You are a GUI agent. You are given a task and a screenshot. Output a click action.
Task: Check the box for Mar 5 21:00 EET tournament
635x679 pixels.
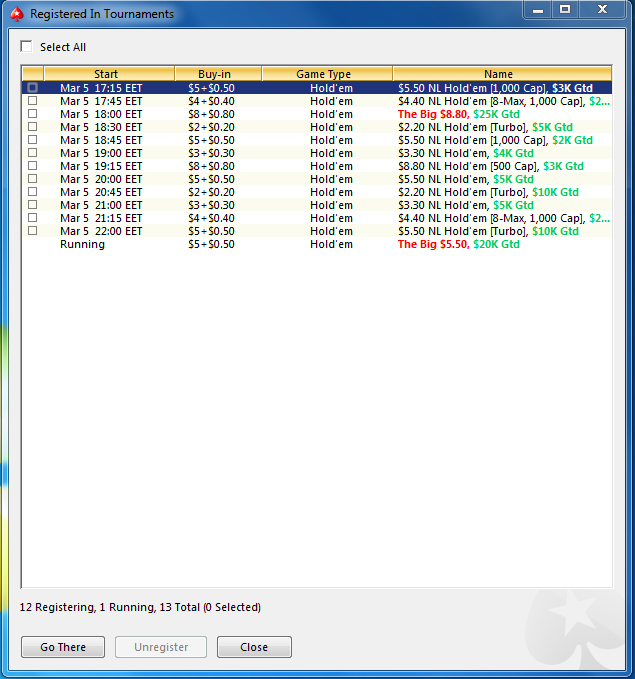(32, 204)
